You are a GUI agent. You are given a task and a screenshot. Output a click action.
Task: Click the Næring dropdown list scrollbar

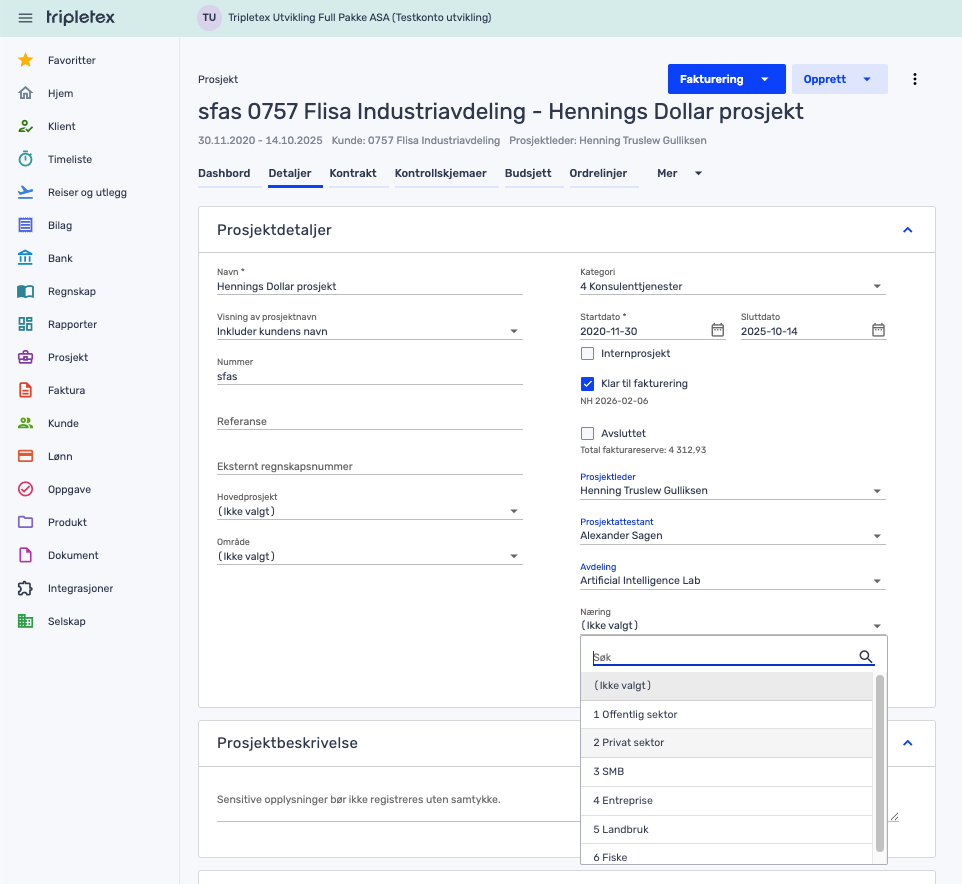pyautogui.click(x=880, y=762)
